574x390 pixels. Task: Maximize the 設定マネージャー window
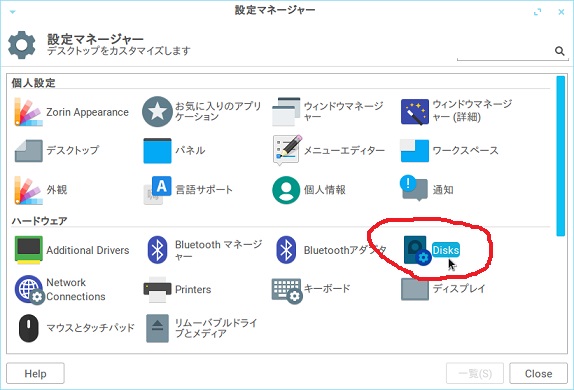tap(537, 12)
